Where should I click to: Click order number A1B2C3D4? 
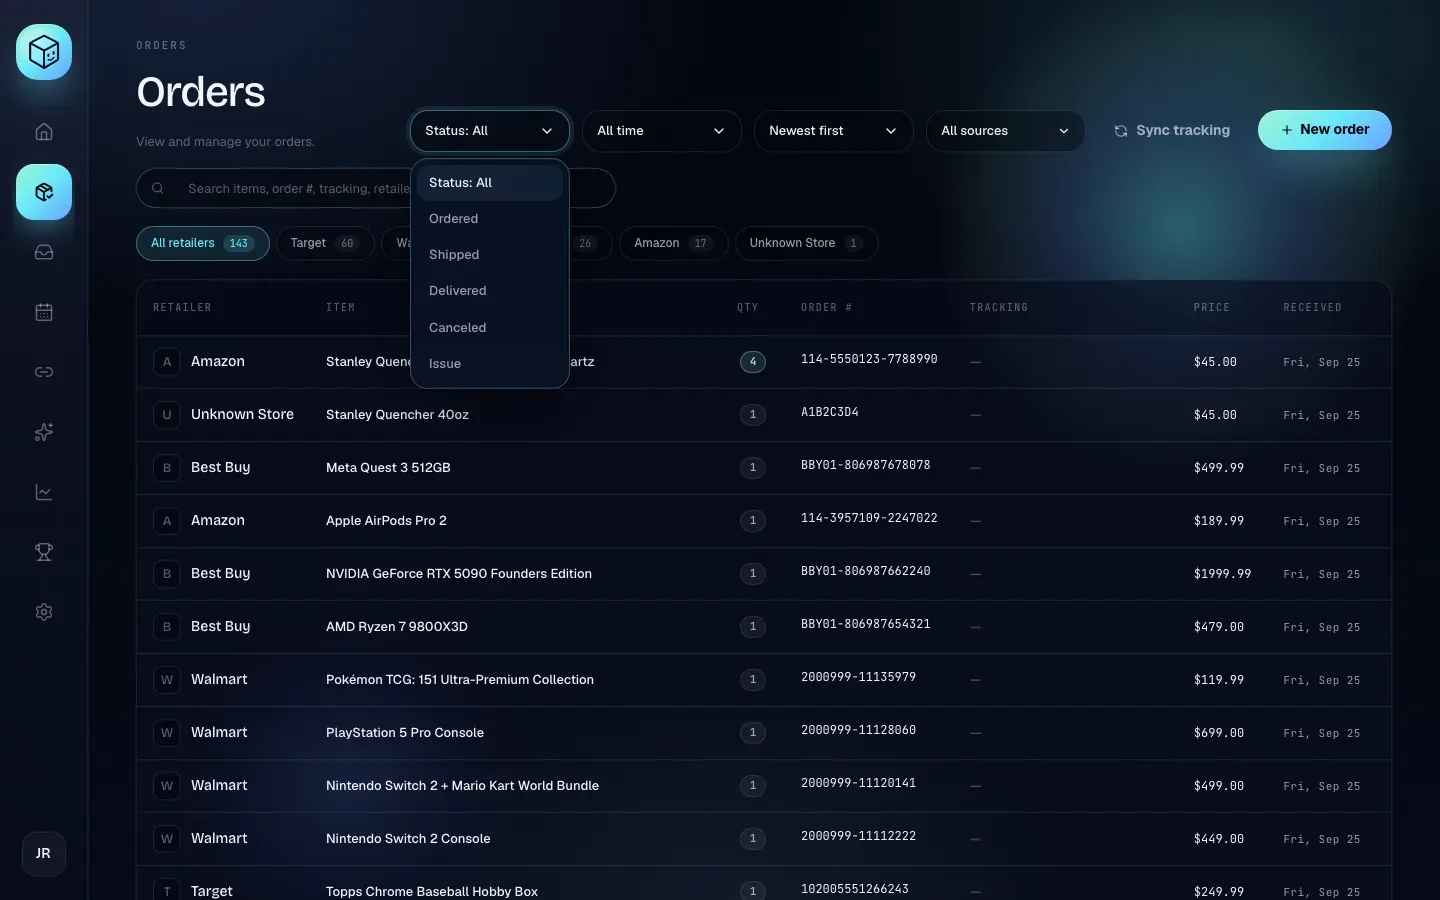point(829,412)
